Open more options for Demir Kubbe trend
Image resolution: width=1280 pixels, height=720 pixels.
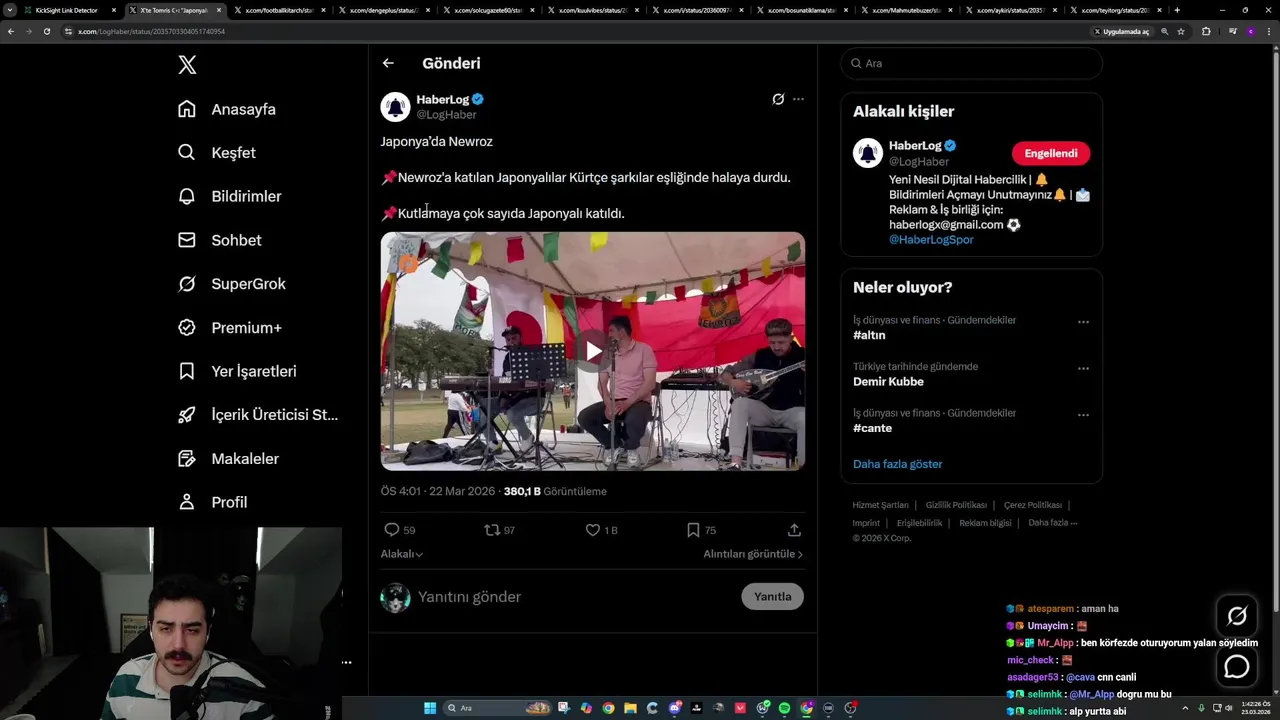(1083, 368)
